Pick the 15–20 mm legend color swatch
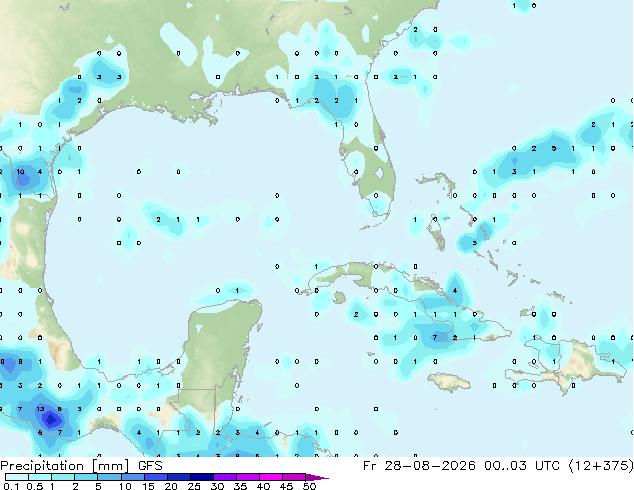The image size is (634, 490). point(155,477)
